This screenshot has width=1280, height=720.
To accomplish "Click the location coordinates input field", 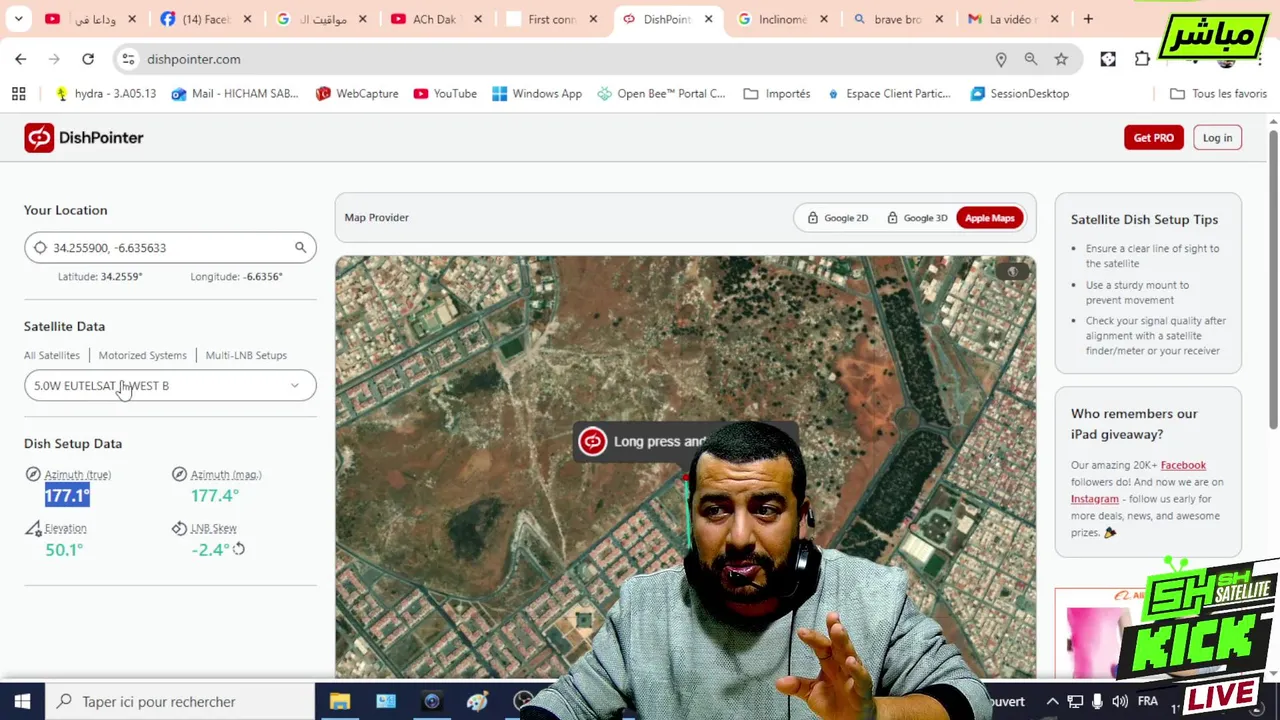I will [x=170, y=248].
